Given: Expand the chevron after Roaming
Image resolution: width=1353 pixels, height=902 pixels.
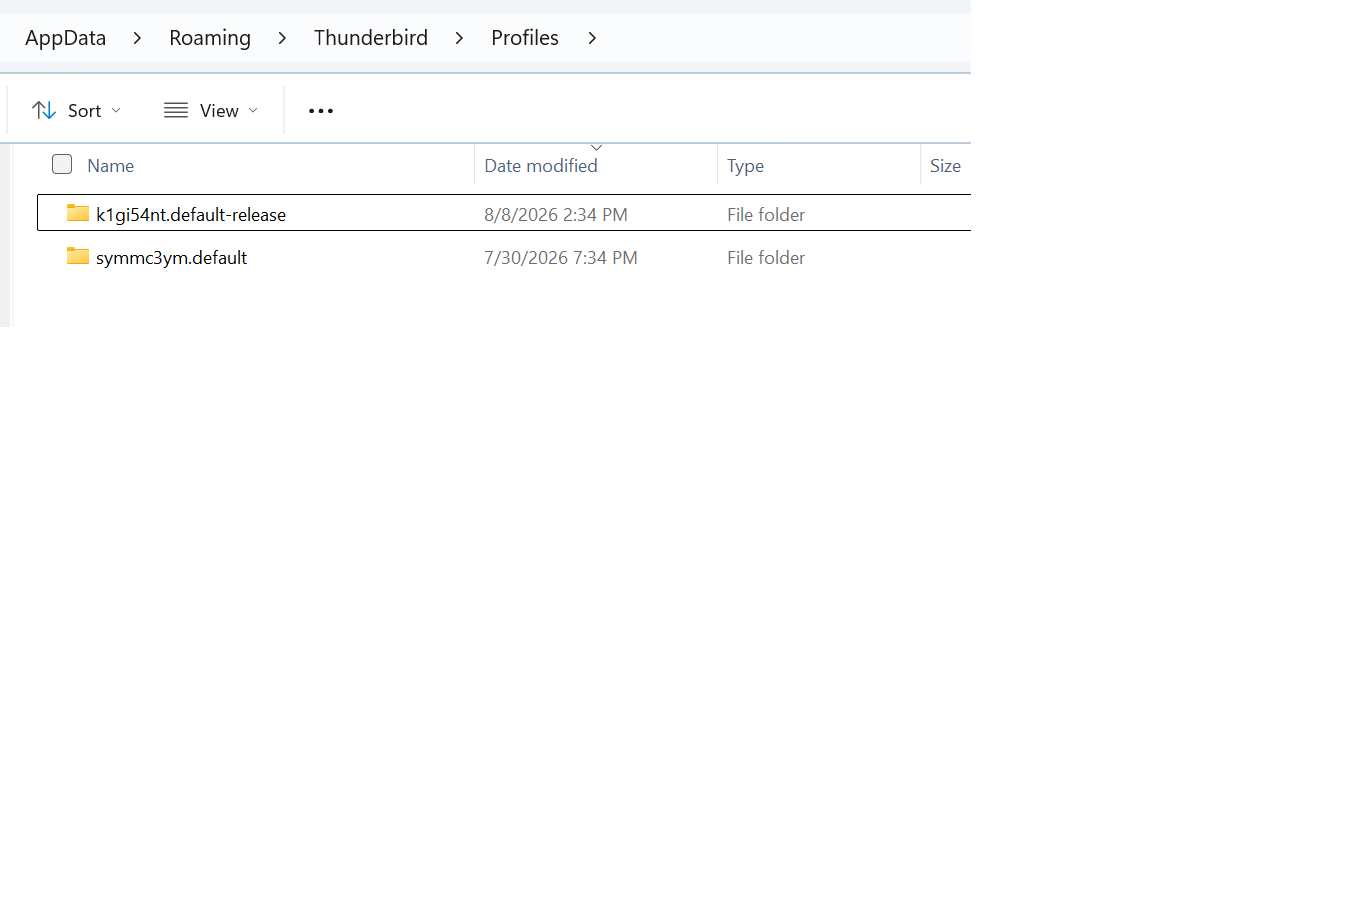Looking at the screenshot, I should click(x=282, y=38).
